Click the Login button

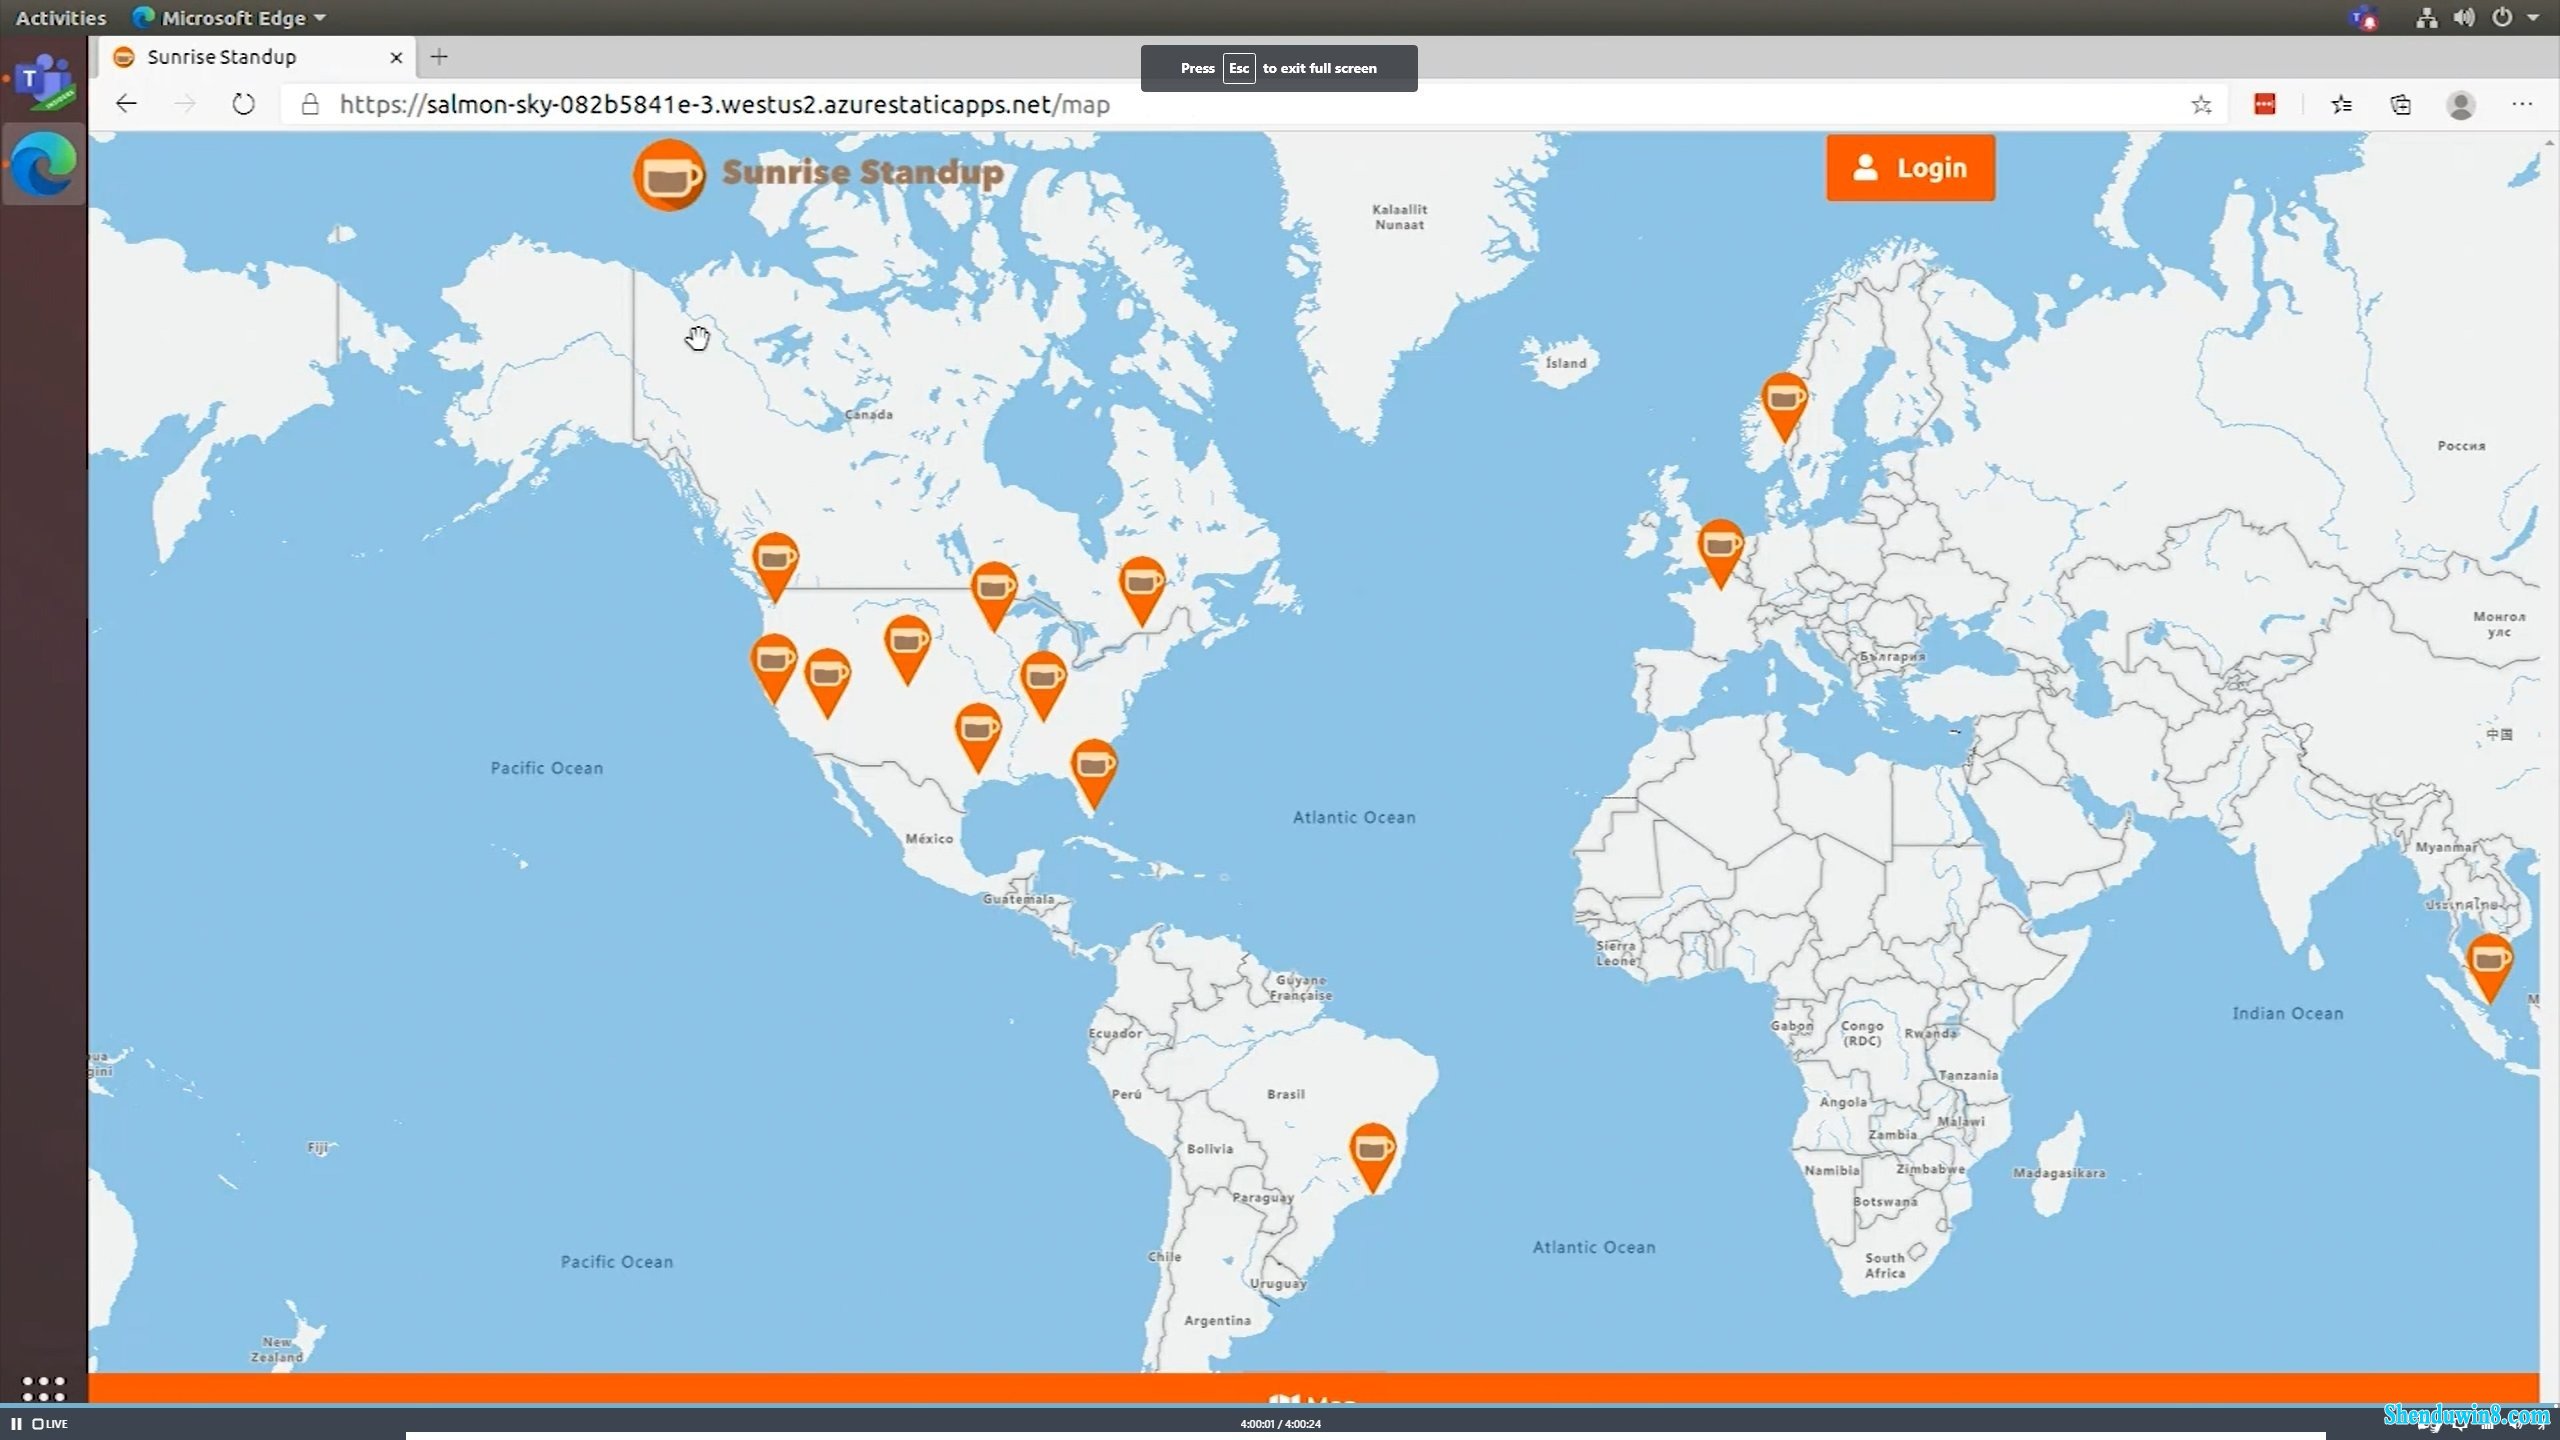tap(1909, 169)
